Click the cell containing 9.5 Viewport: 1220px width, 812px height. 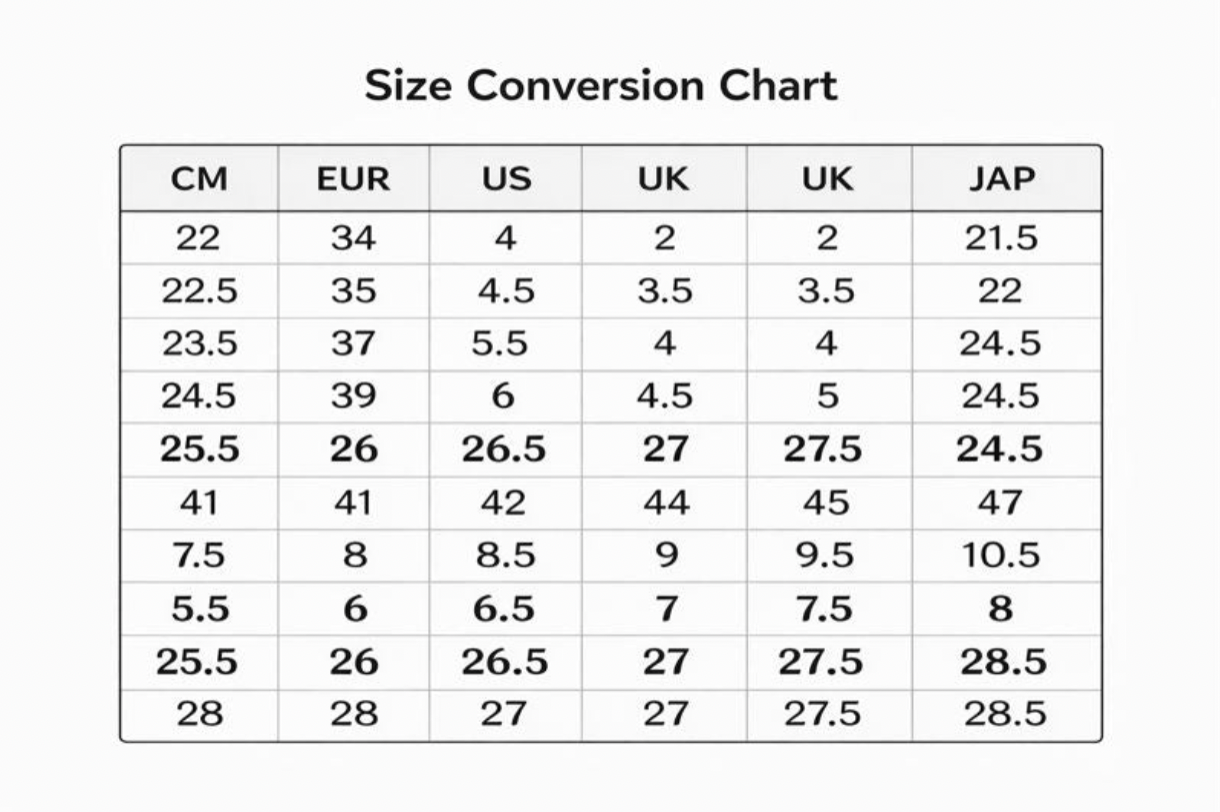coord(825,555)
